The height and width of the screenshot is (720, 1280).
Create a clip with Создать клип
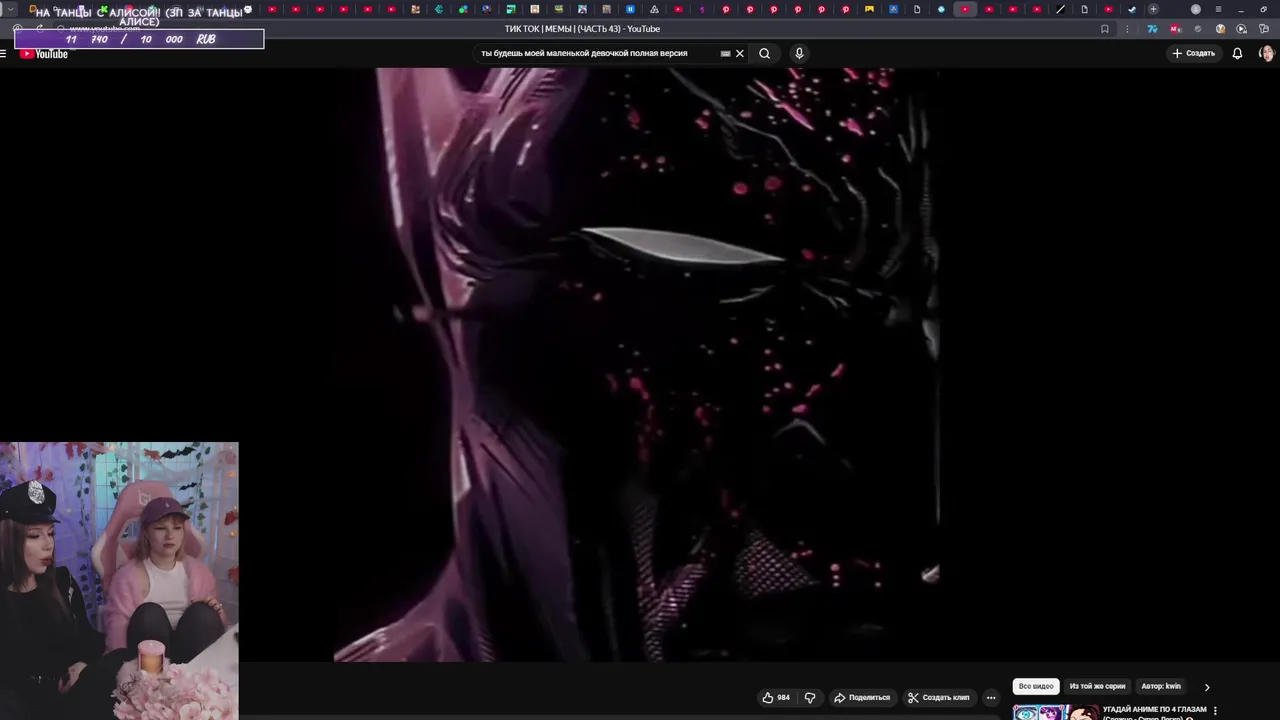tap(939, 697)
